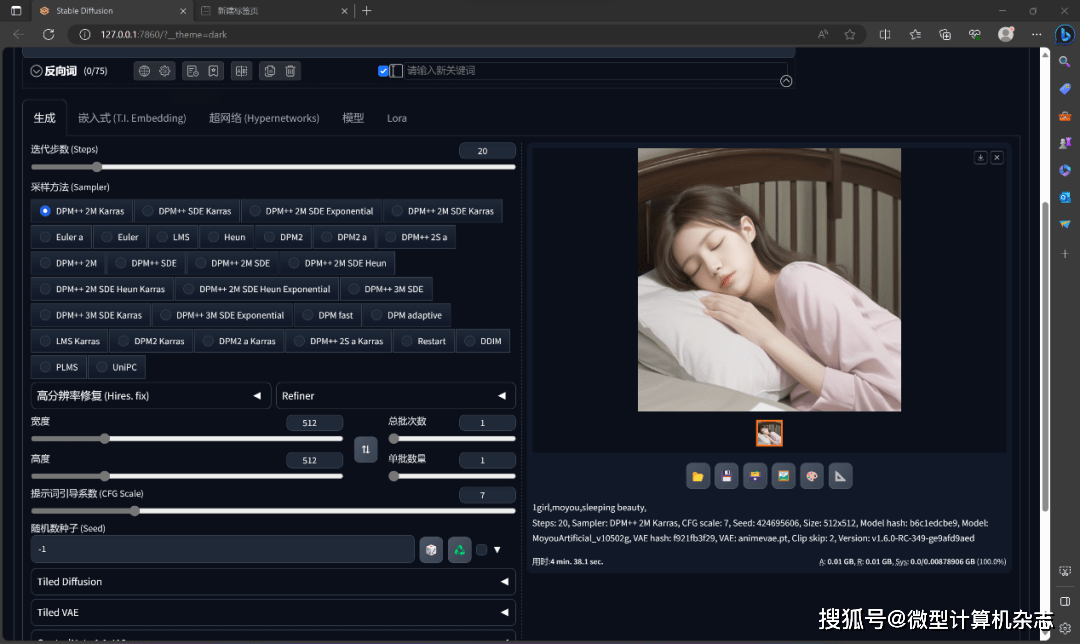Tick the extra seed options checkbox
Screen dimensions: 1080x644
[482, 550]
